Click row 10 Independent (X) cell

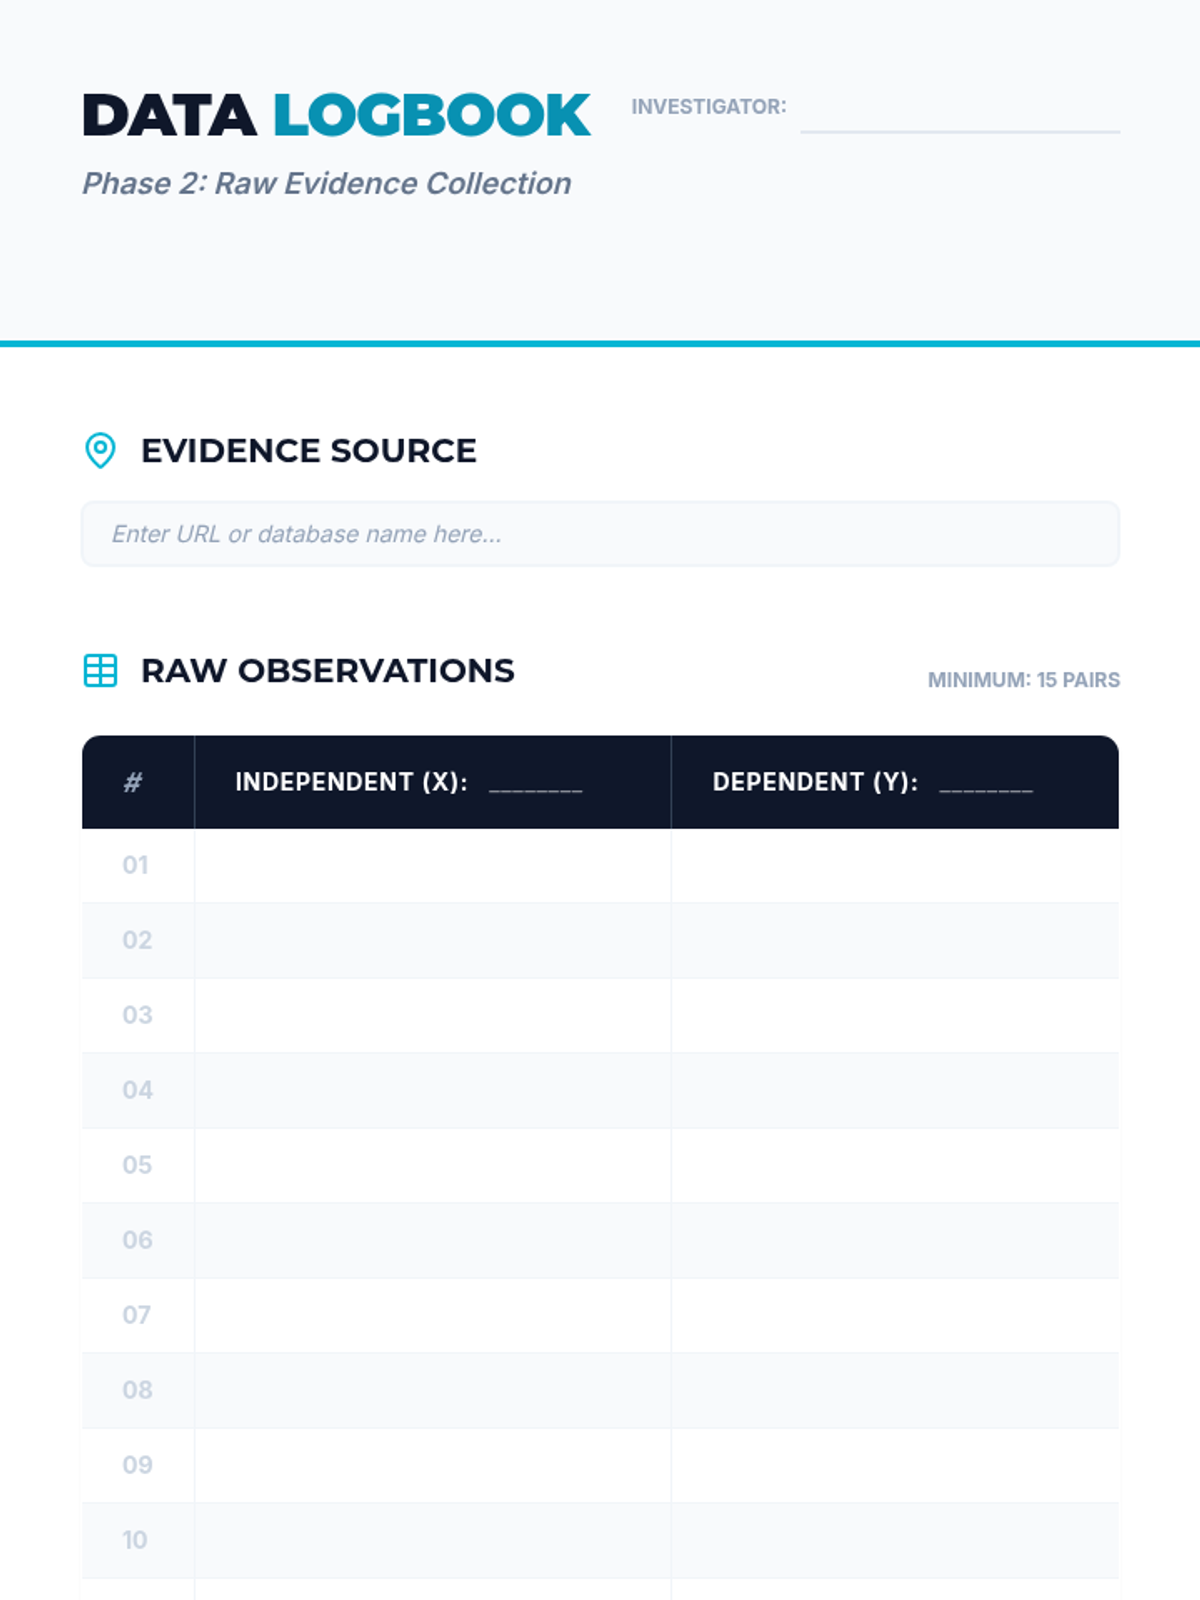432,1540
